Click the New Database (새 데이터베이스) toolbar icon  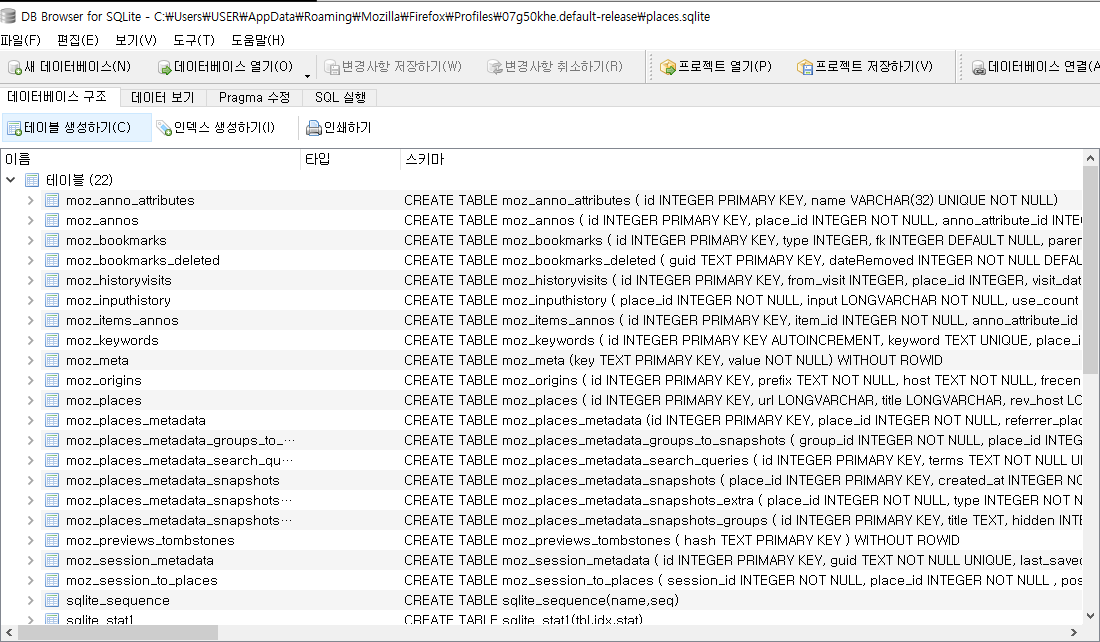point(15,67)
